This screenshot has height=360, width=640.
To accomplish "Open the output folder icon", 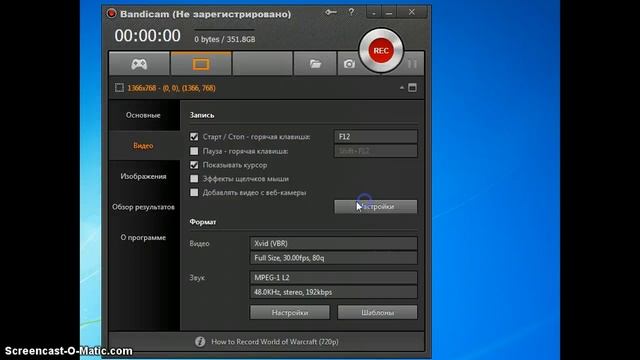I will 315,64.
